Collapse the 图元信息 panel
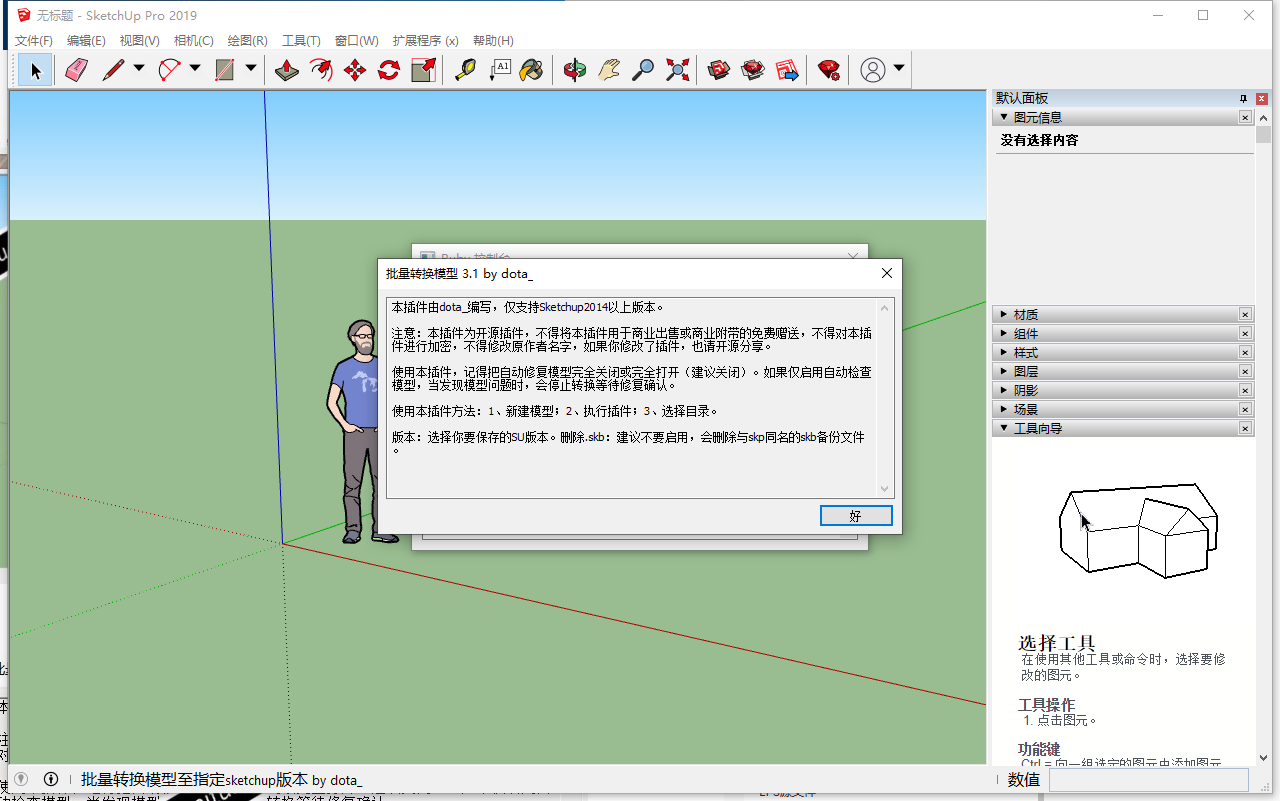This screenshot has width=1280, height=801. (1003, 117)
